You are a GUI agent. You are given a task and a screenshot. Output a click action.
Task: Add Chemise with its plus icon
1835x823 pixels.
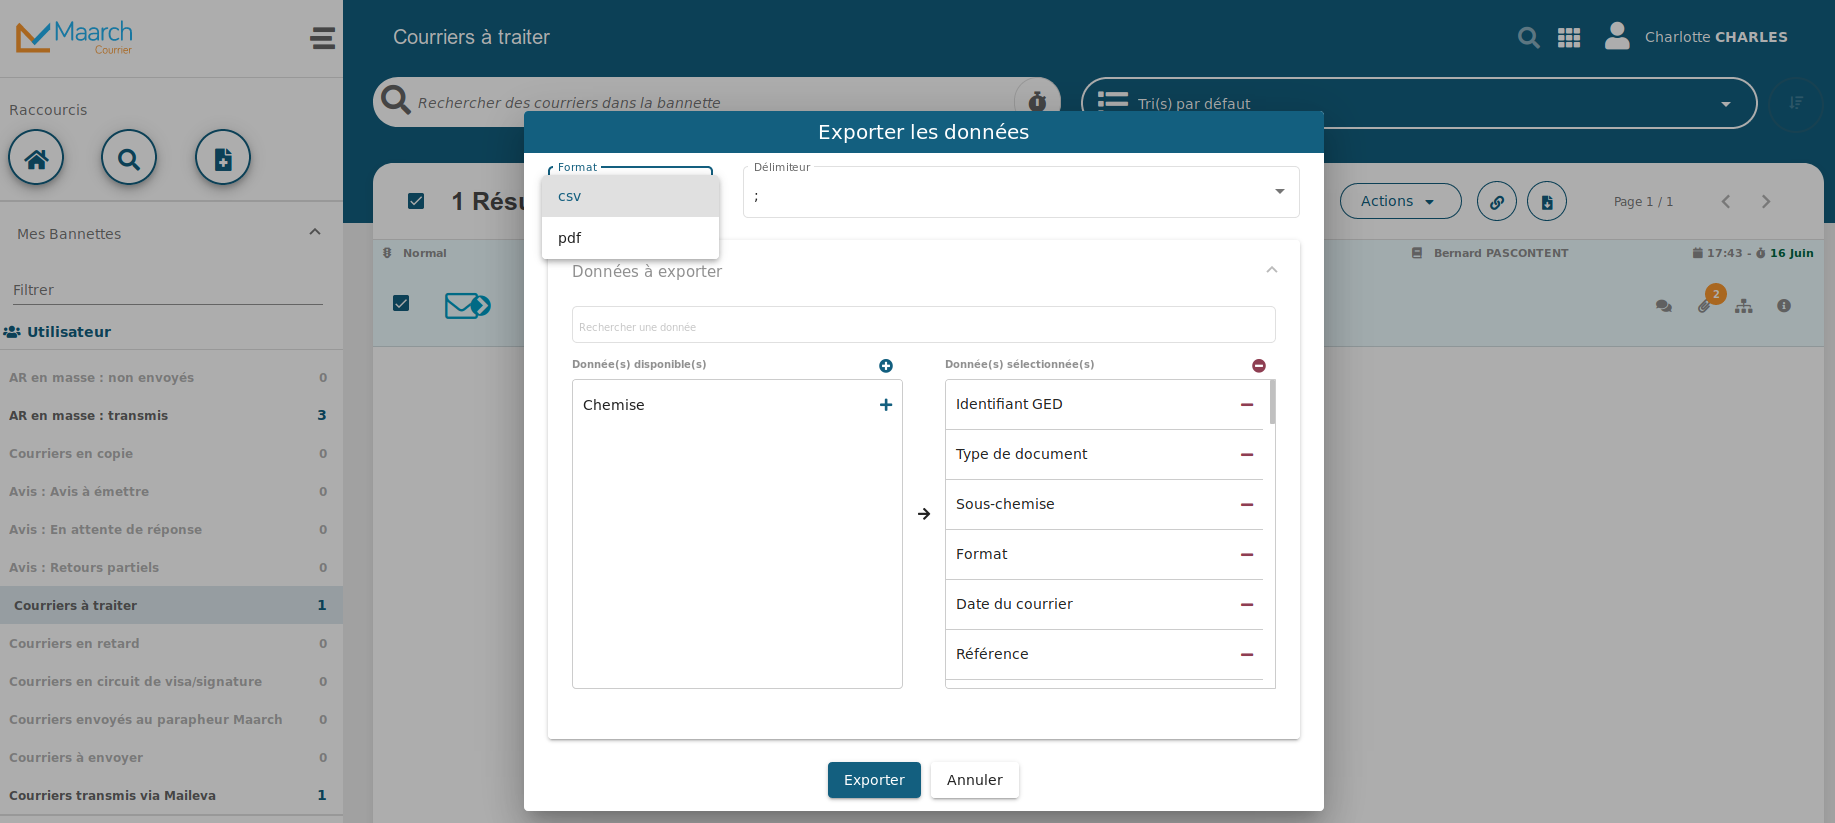pyautogui.click(x=886, y=405)
